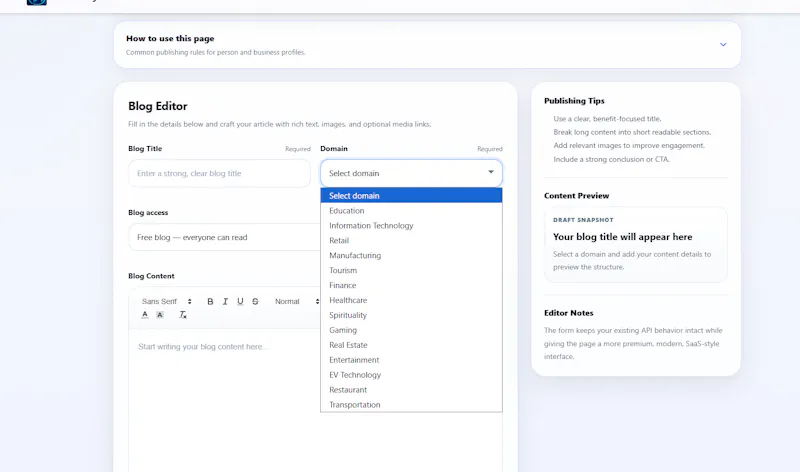This screenshot has height=472, width=800.
Task: Select Finance from the domain list
Action: point(411,285)
